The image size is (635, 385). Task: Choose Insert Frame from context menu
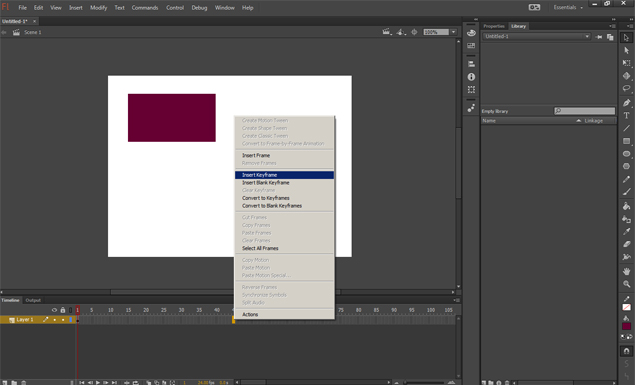pos(284,155)
